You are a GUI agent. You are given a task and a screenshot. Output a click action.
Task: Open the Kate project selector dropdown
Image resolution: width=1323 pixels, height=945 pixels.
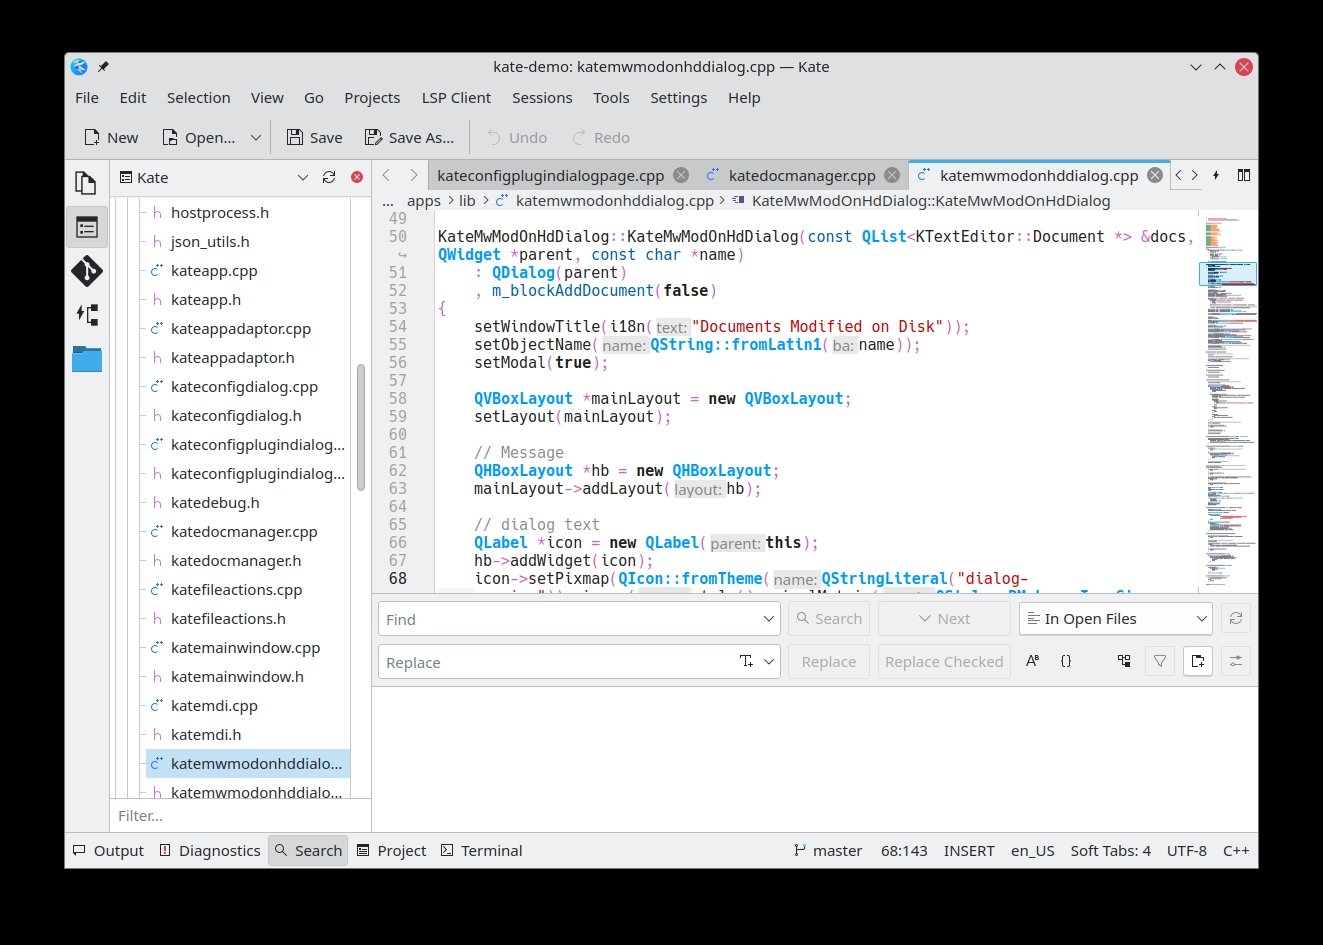[x=302, y=177]
